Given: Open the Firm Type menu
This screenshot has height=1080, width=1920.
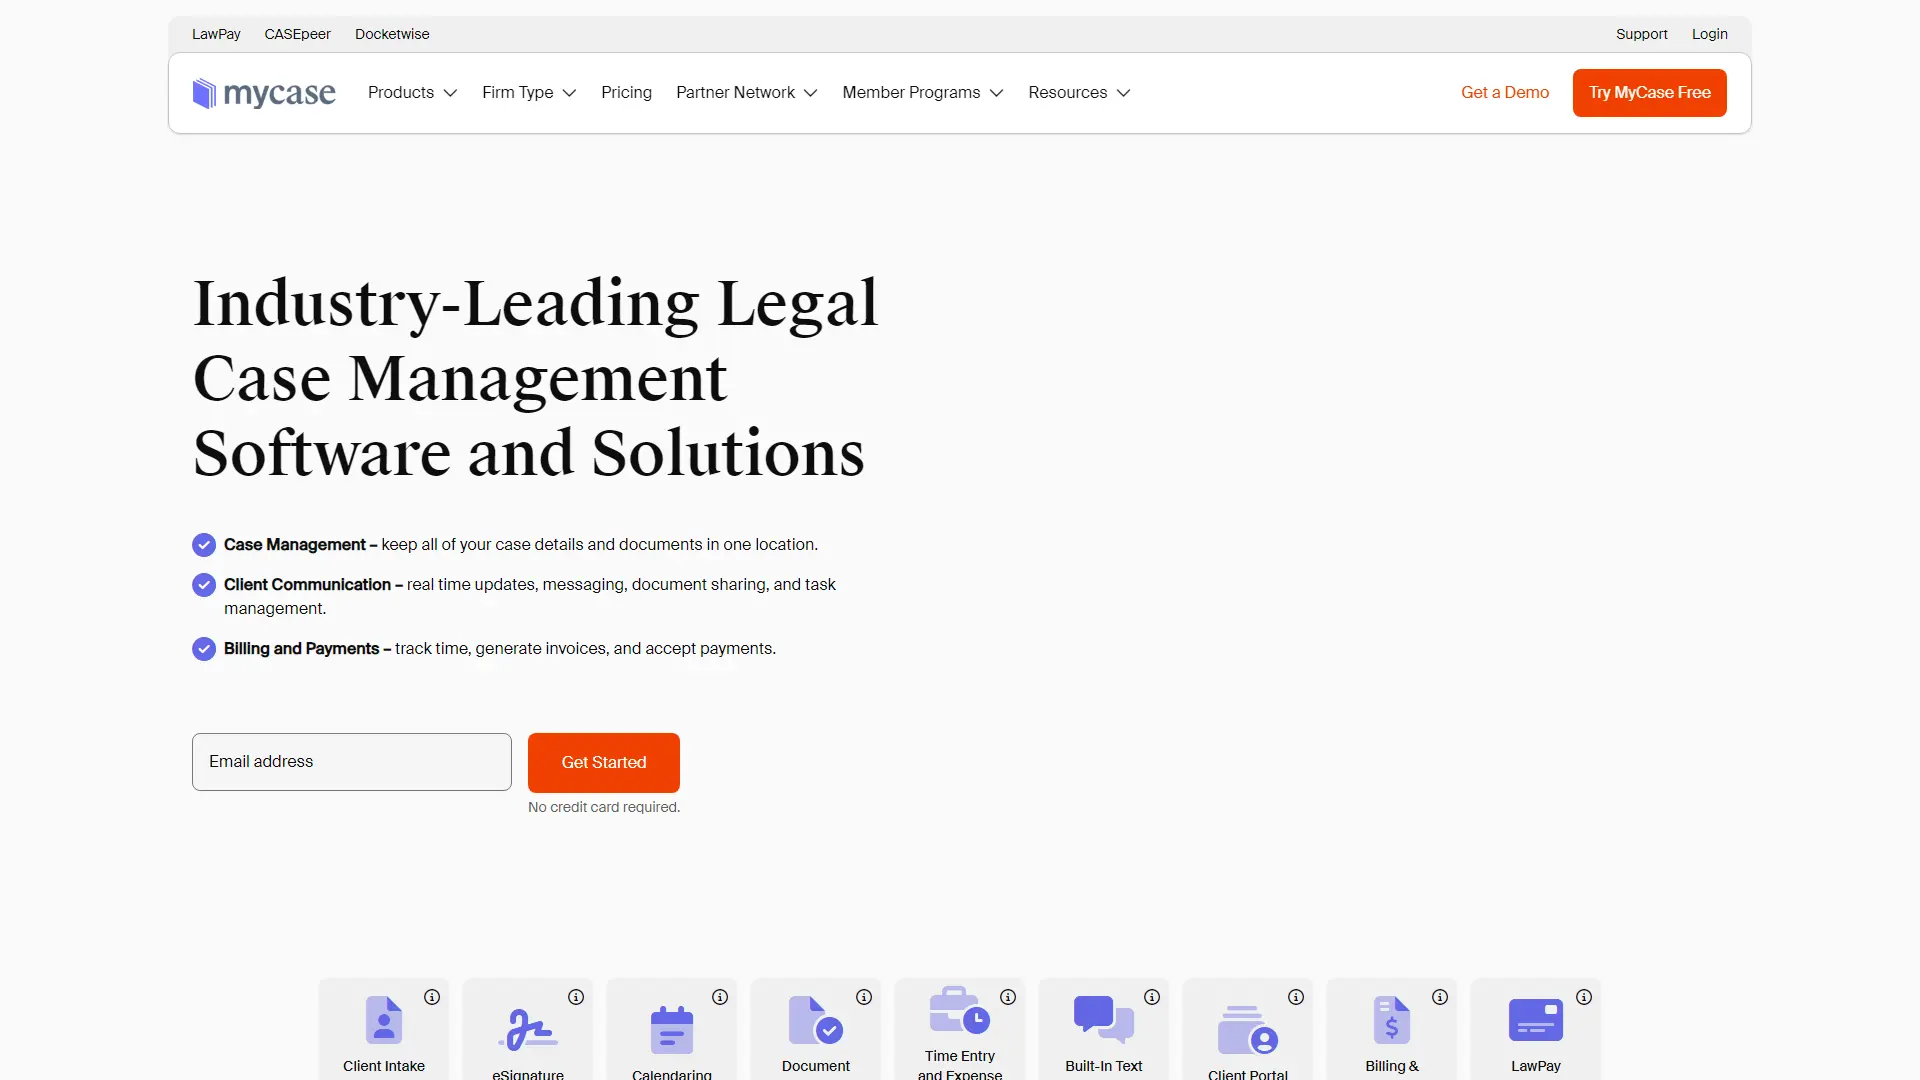Looking at the screenshot, I should pyautogui.click(x=529, y=92).
